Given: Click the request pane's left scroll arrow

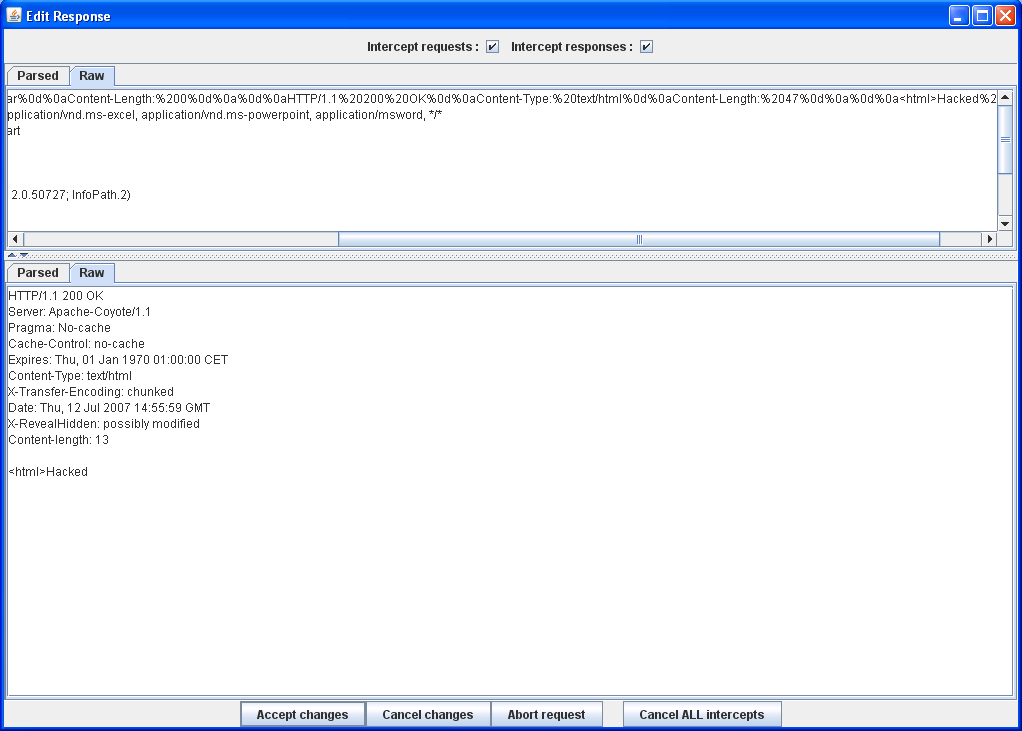Looking at the screenshot, I should (15, 239).
